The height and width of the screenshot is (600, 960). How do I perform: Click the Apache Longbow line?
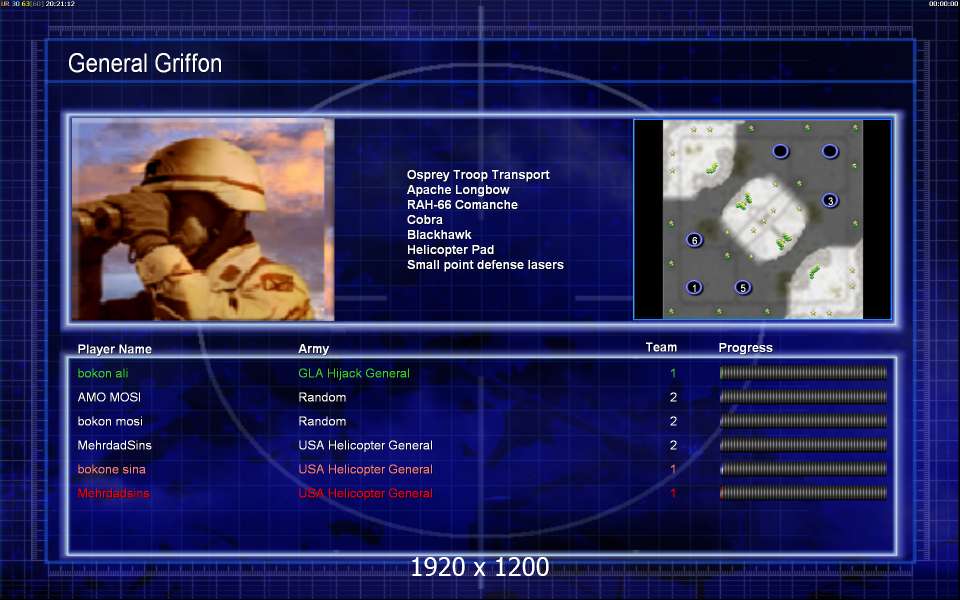click(x=458, y=190)
